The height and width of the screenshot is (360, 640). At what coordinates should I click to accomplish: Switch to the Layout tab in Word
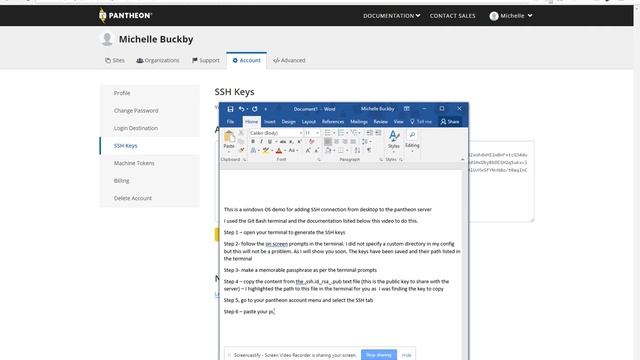click(x=309, y=122)
